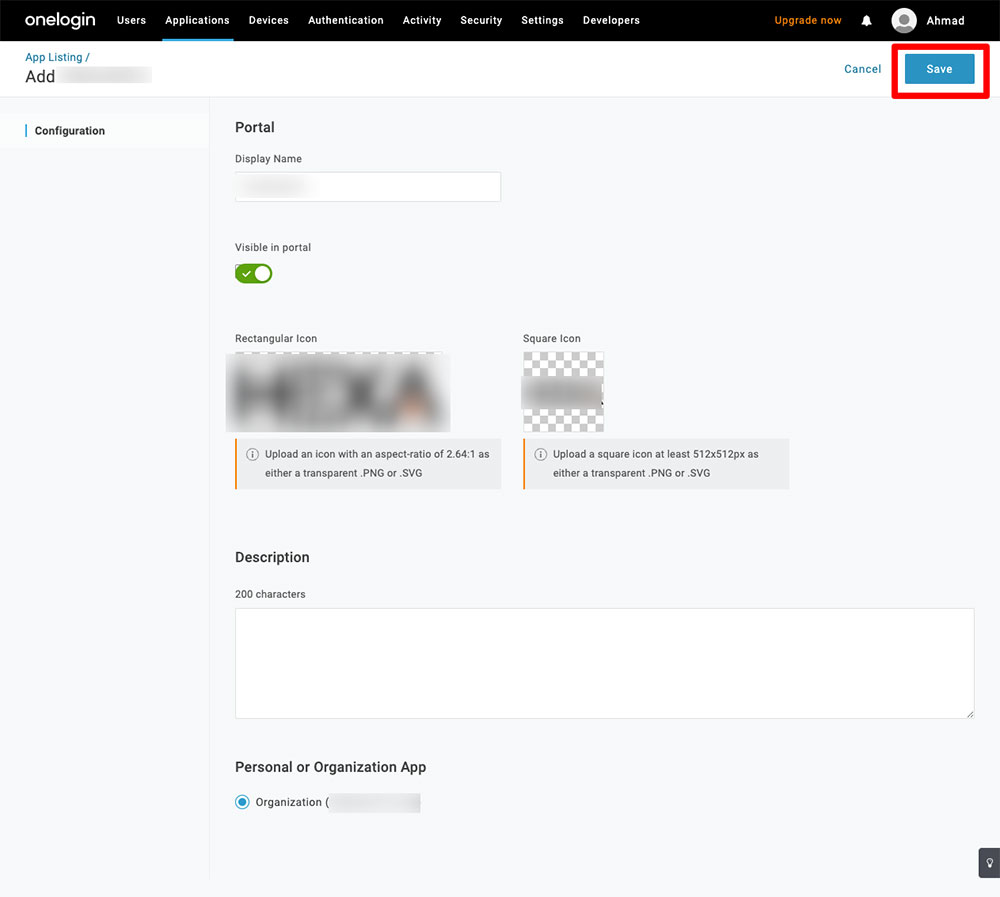Click the rectangular icon info symbol
Screen dimensions: 1000x897
pyautogui.click(x=252, y=455)
